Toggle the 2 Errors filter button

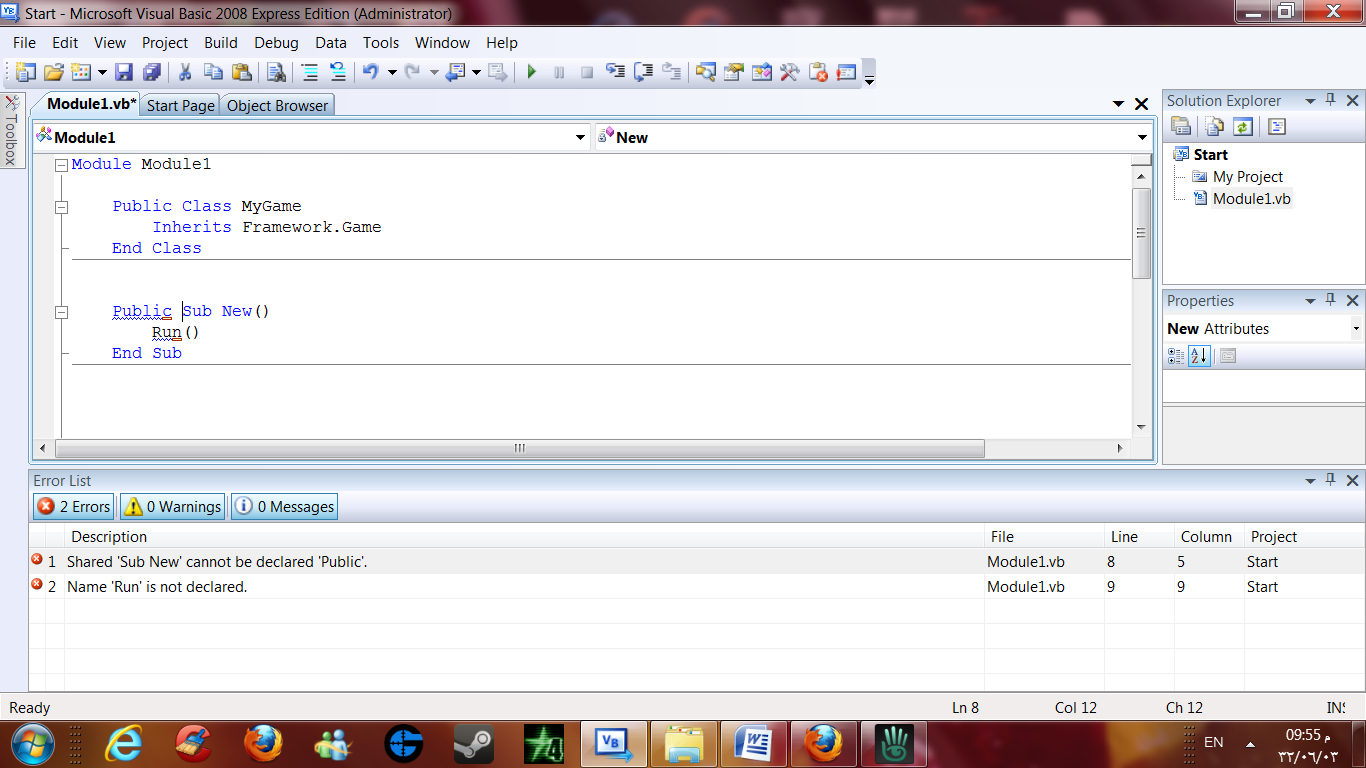point(74,507)
